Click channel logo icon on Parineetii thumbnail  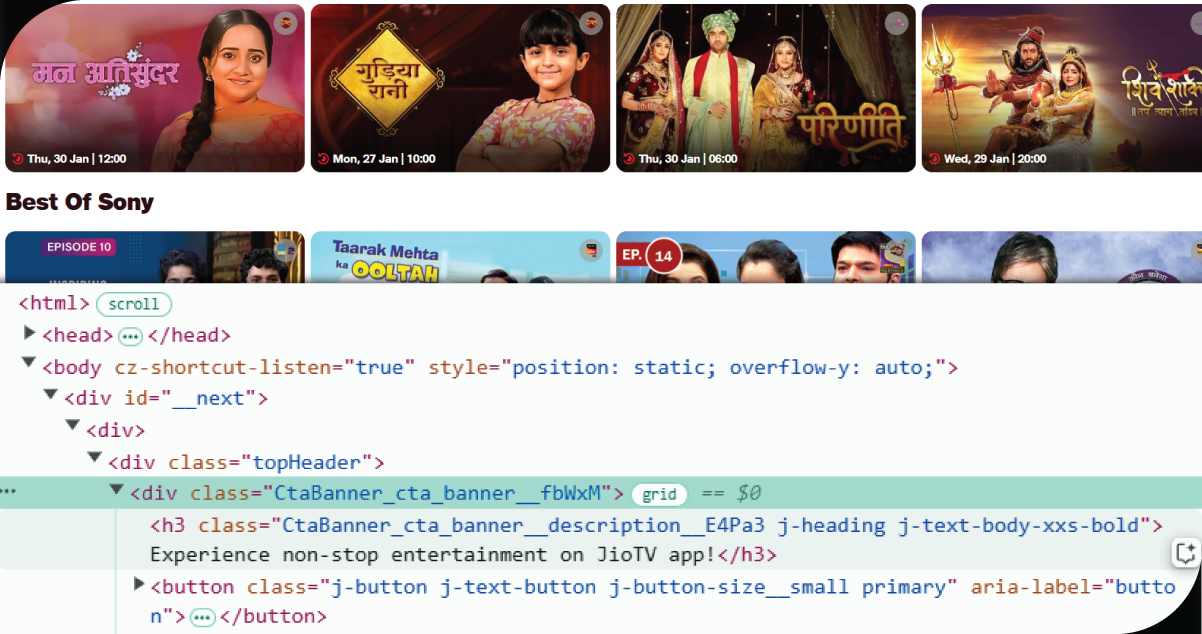click(896, 22)
